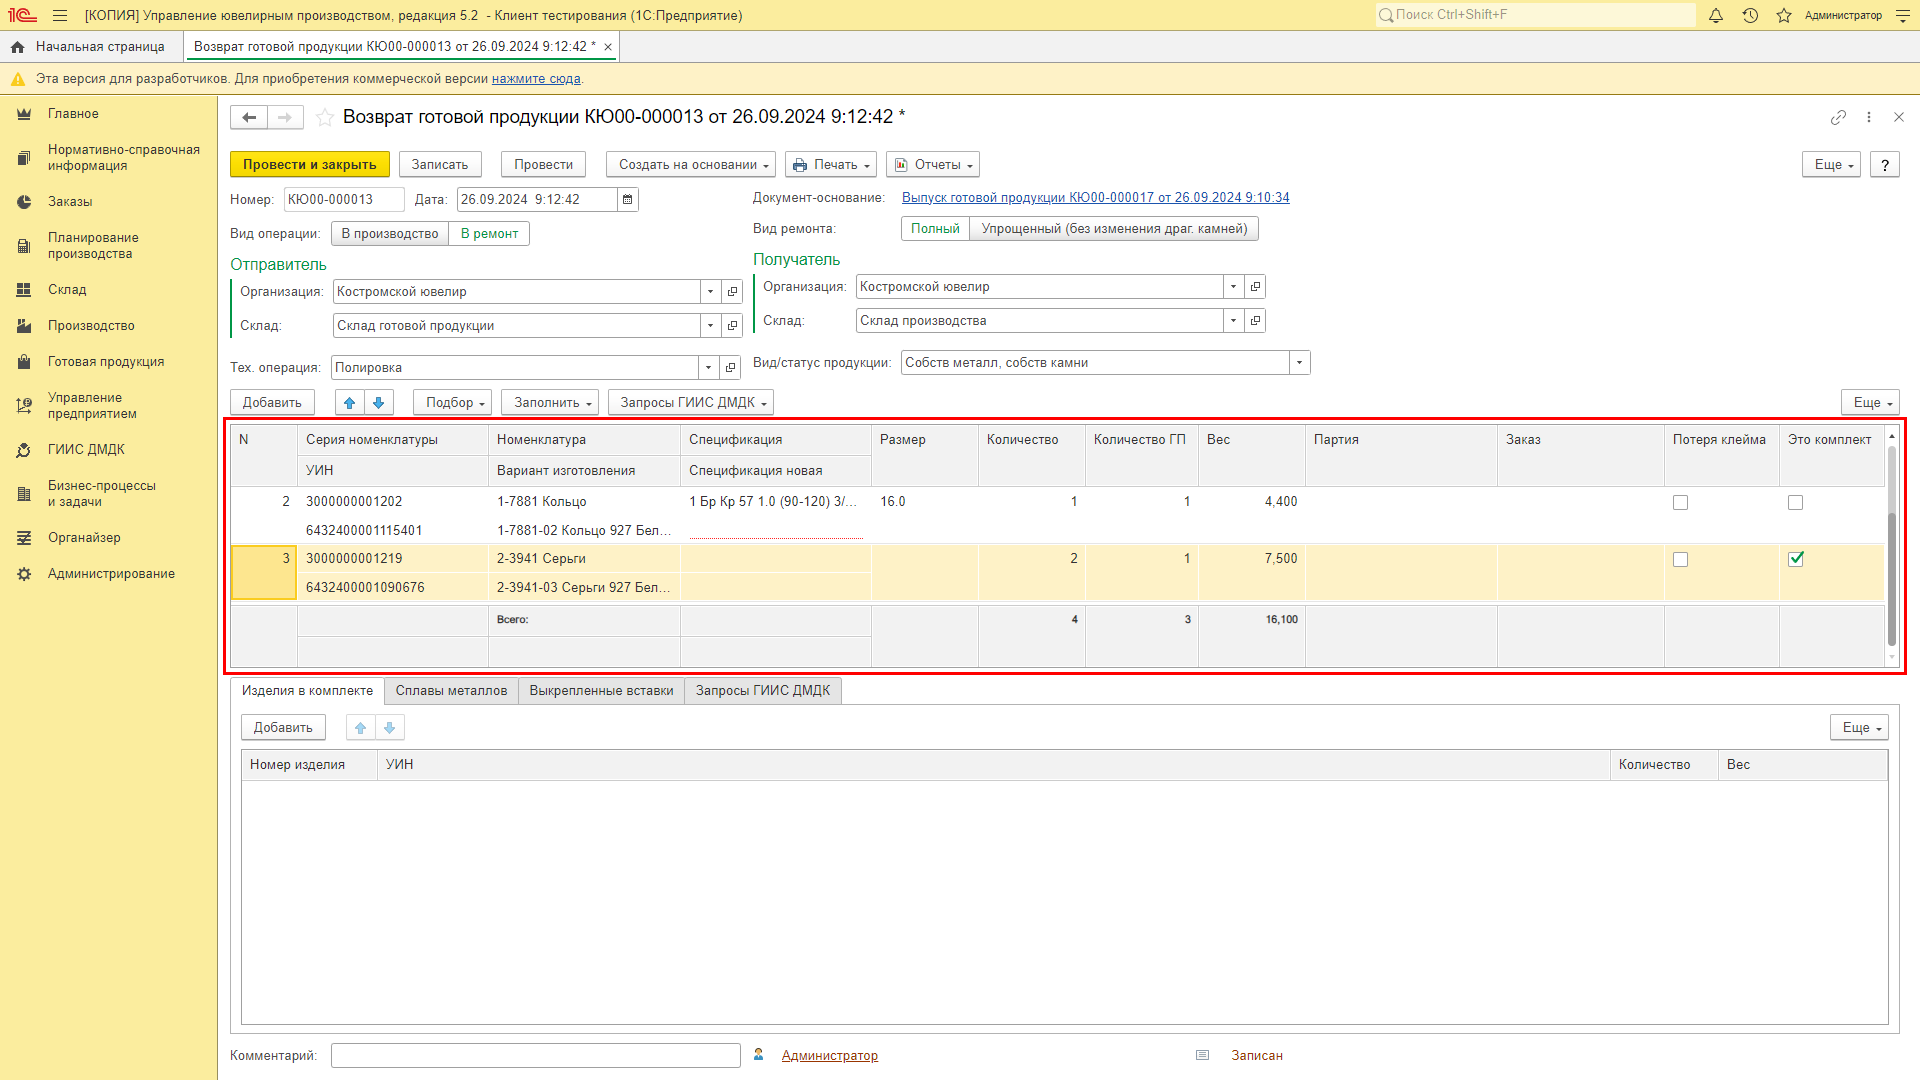Open calendar picker for Дата field
This screenshot has height=1080, width=1920.
pos(628,199)
